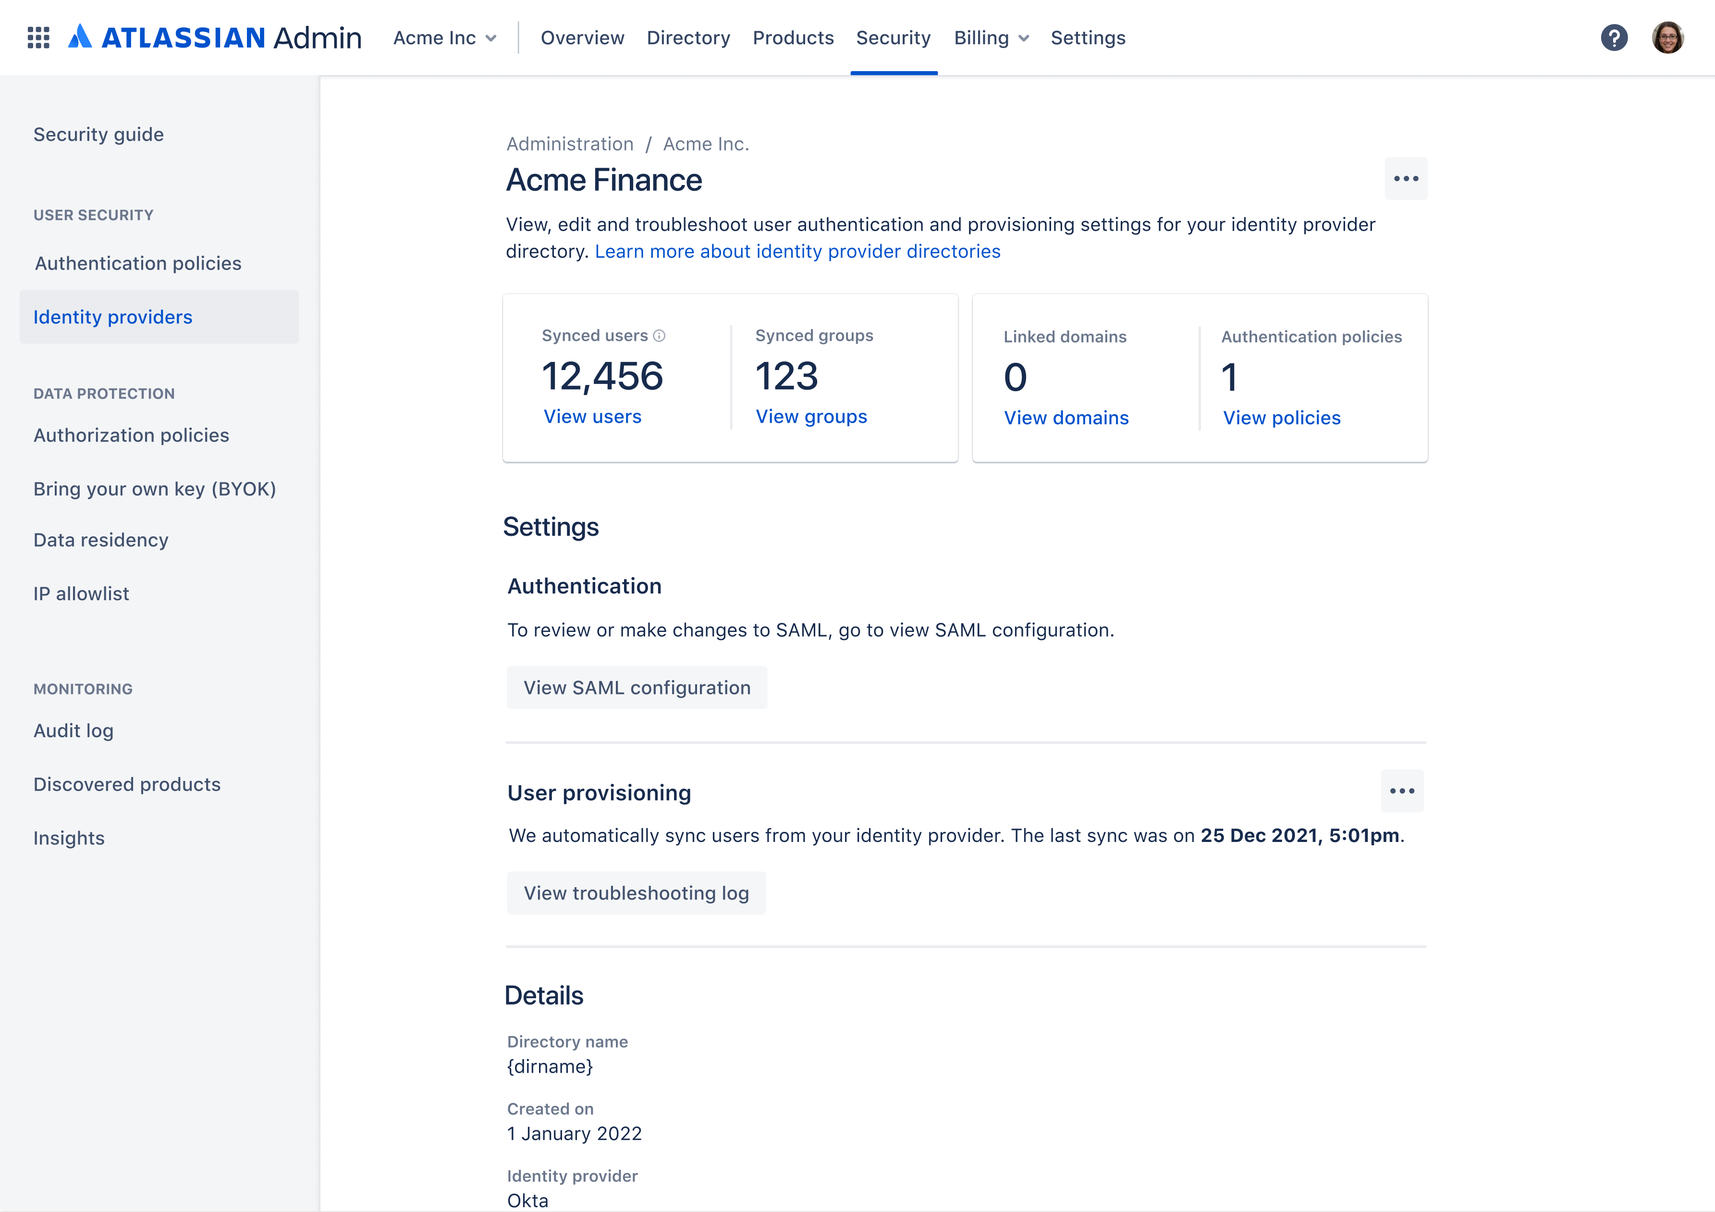1715x1212 pixels.
Task: Click View users link
Action: pyautogui.click(x=592, y=417)
